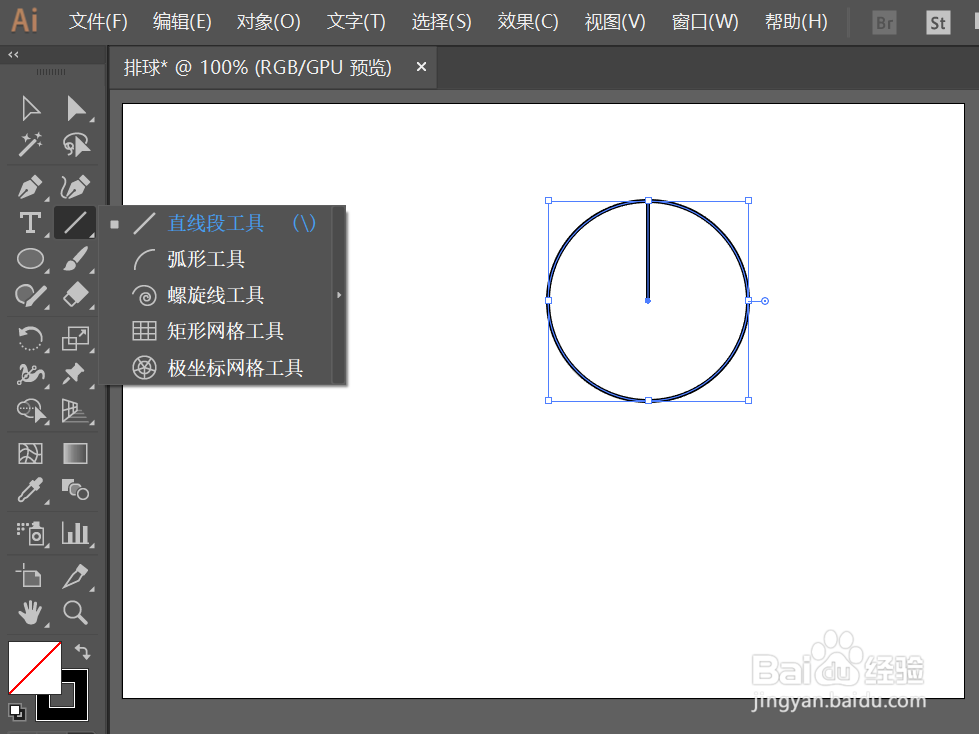Open Adobe Bridge via the Br icon
The image size is (979, 734).
click(883, 20)
